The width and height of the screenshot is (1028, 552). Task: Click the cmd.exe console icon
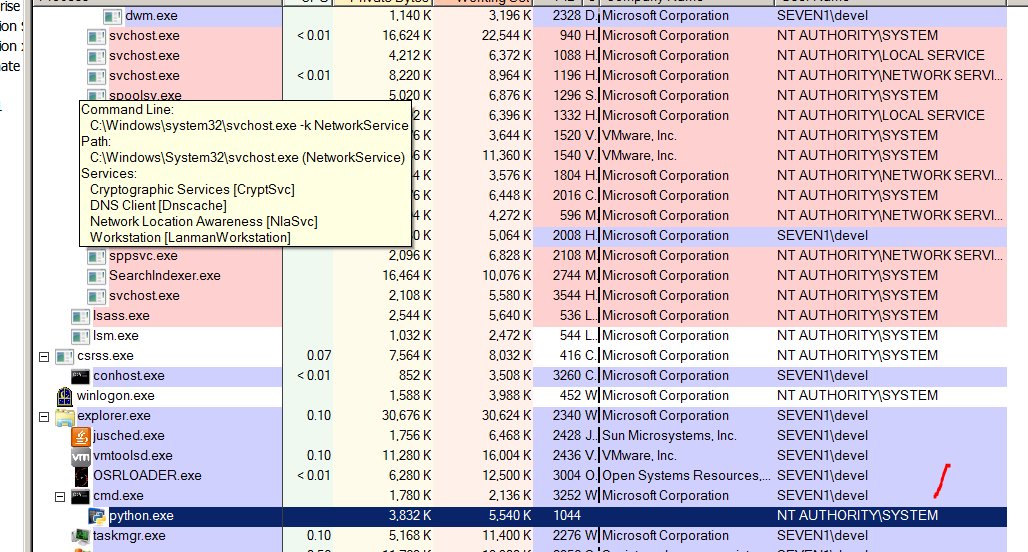(81, 496)
